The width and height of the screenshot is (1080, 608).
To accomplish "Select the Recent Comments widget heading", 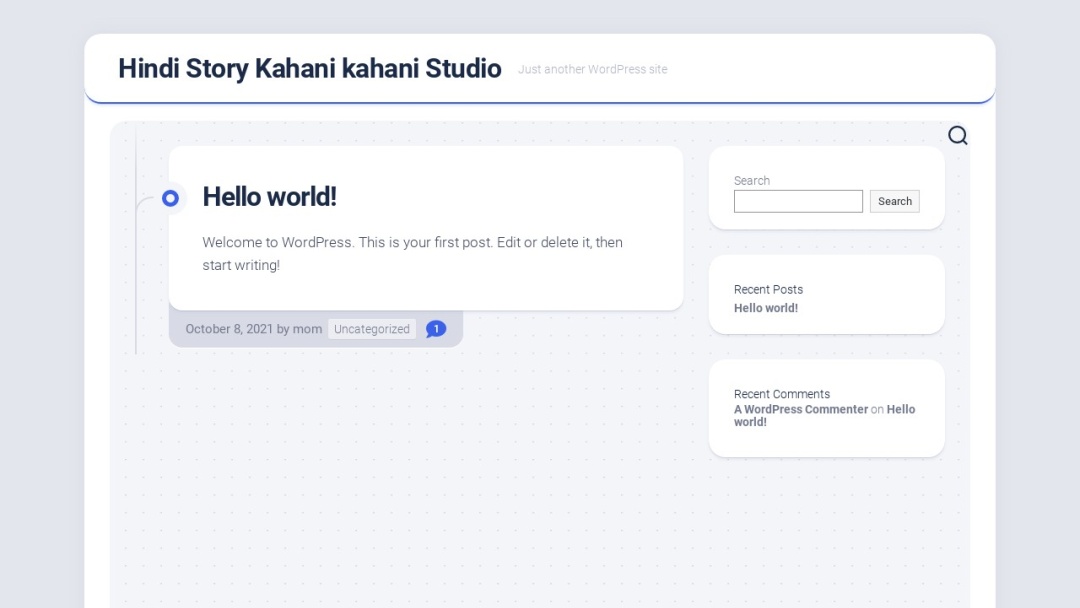I will pos(782,393).
